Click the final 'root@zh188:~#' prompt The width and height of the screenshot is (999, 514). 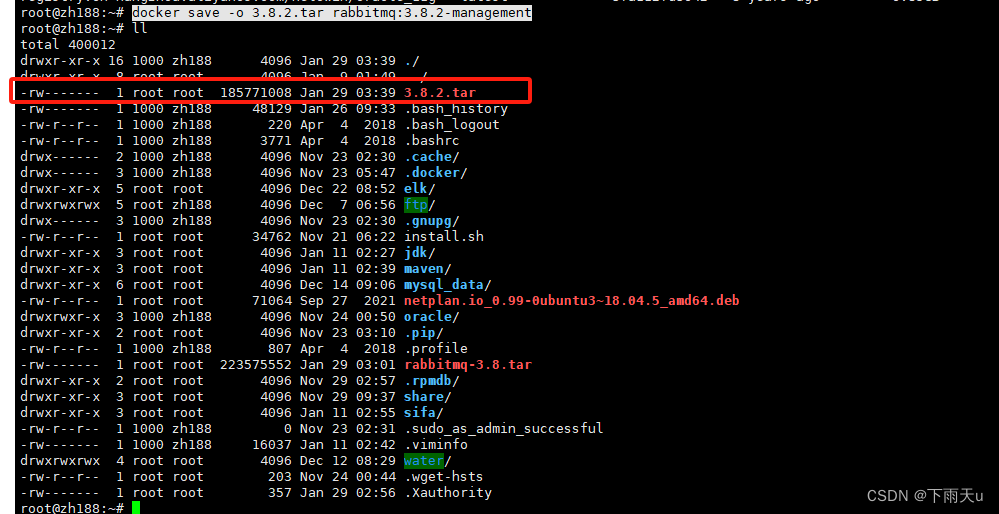[72, 508]
